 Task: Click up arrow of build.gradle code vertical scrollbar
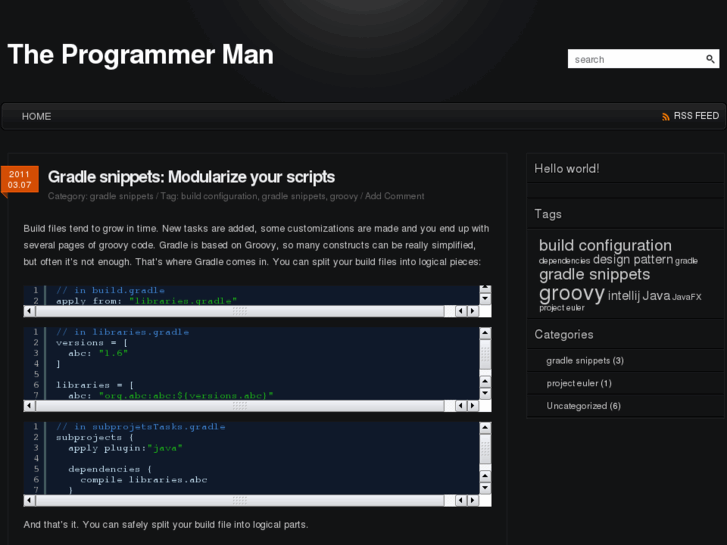(485, 289)
